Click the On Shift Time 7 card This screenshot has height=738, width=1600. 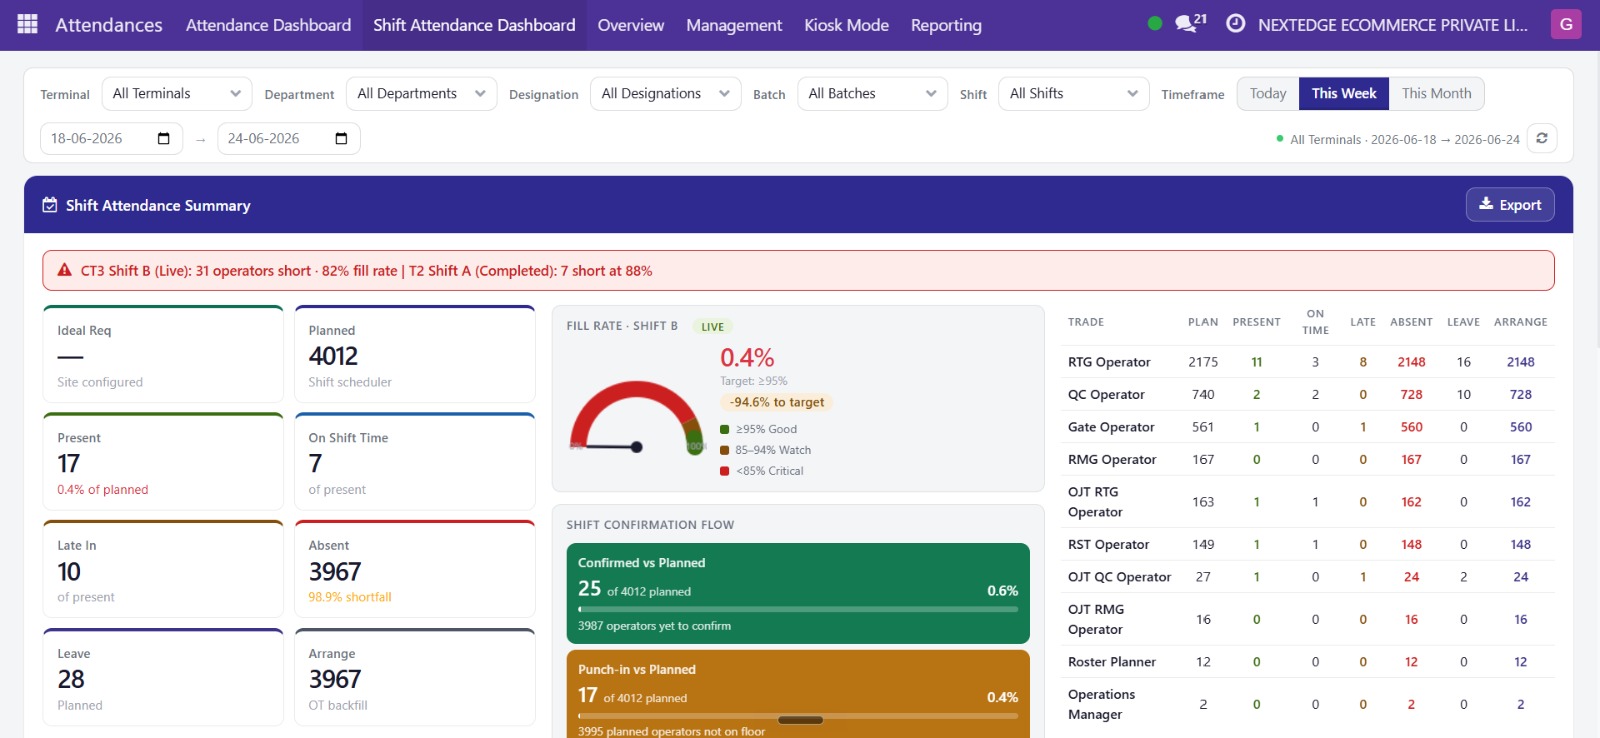[x=415, y=462]
